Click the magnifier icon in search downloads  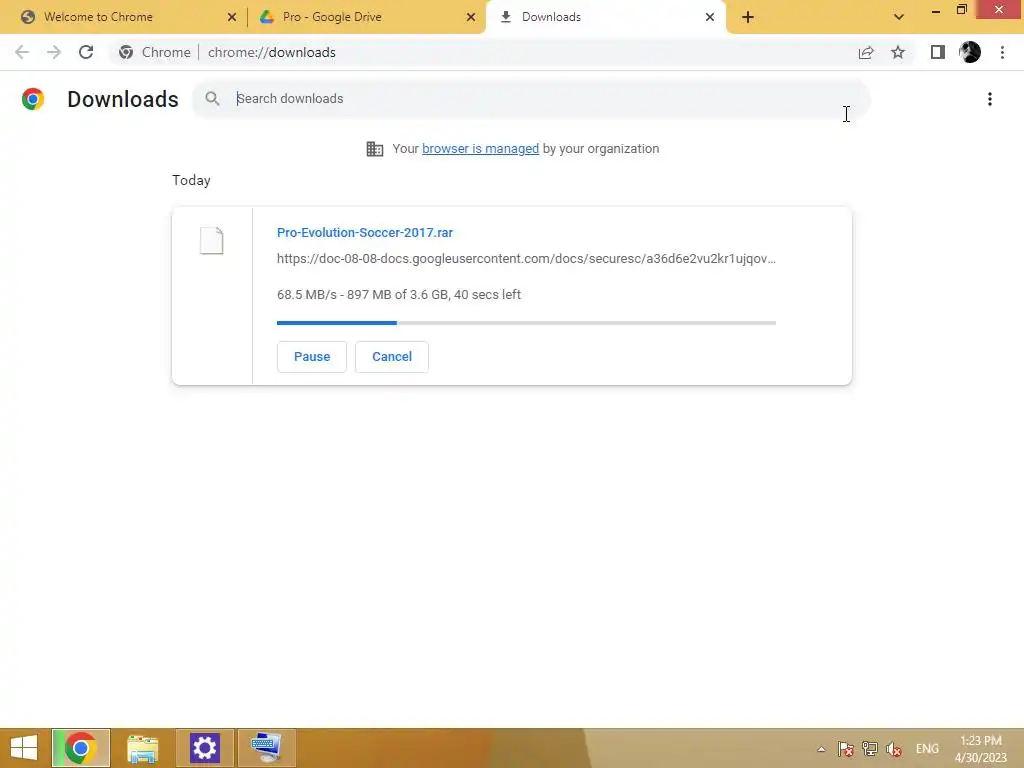(x=212, y=99)
